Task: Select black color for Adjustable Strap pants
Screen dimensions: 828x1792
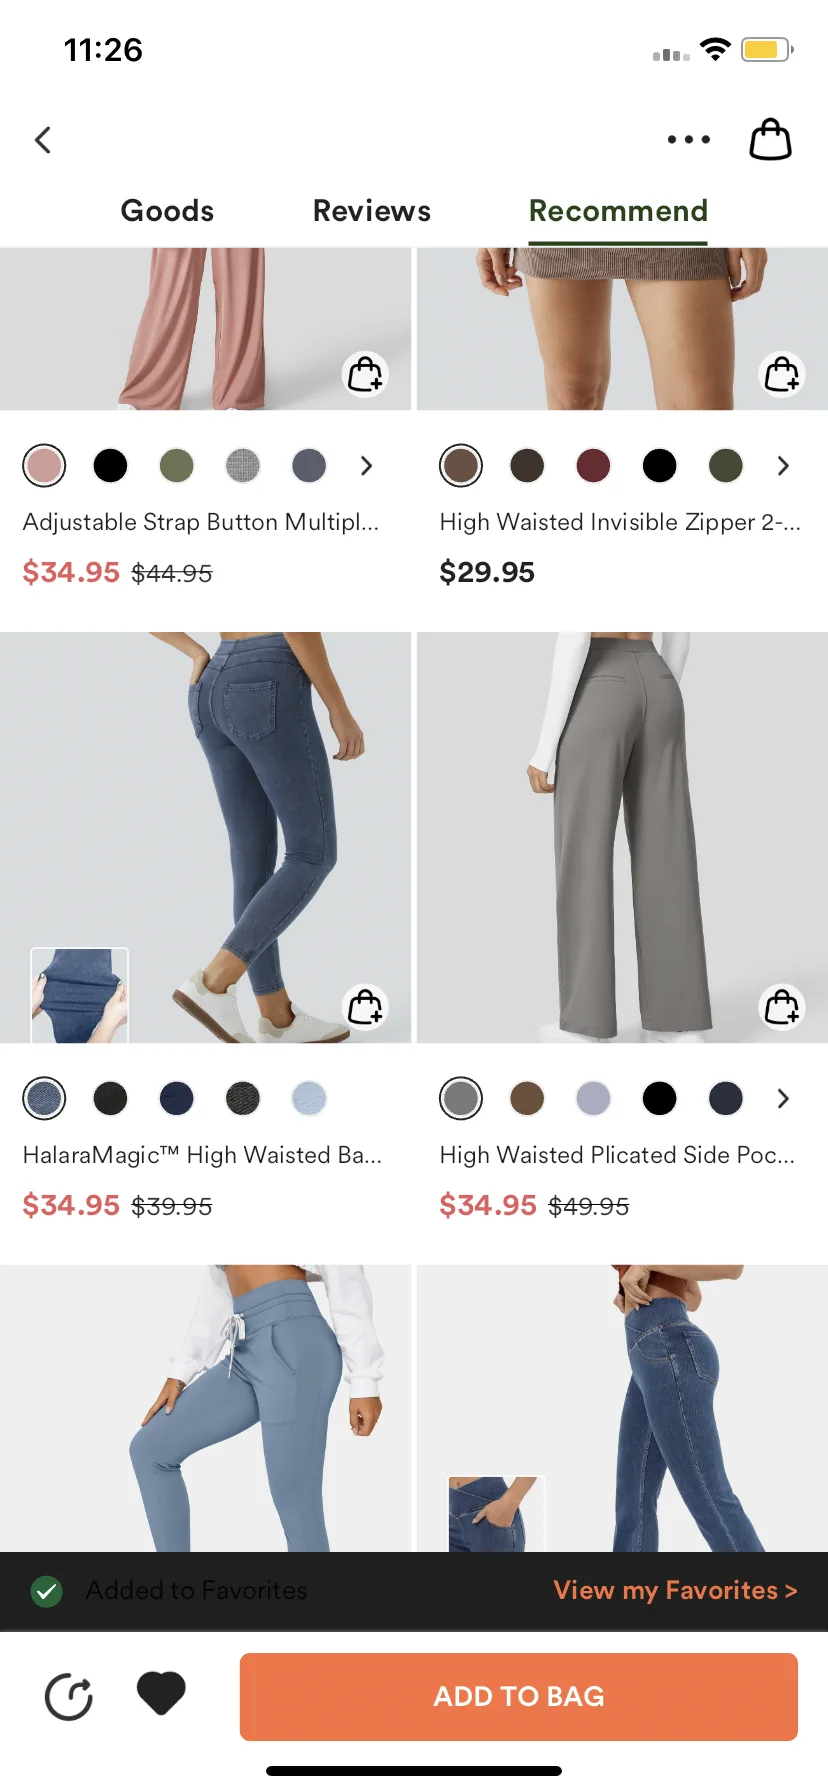Action: point(110,465)
